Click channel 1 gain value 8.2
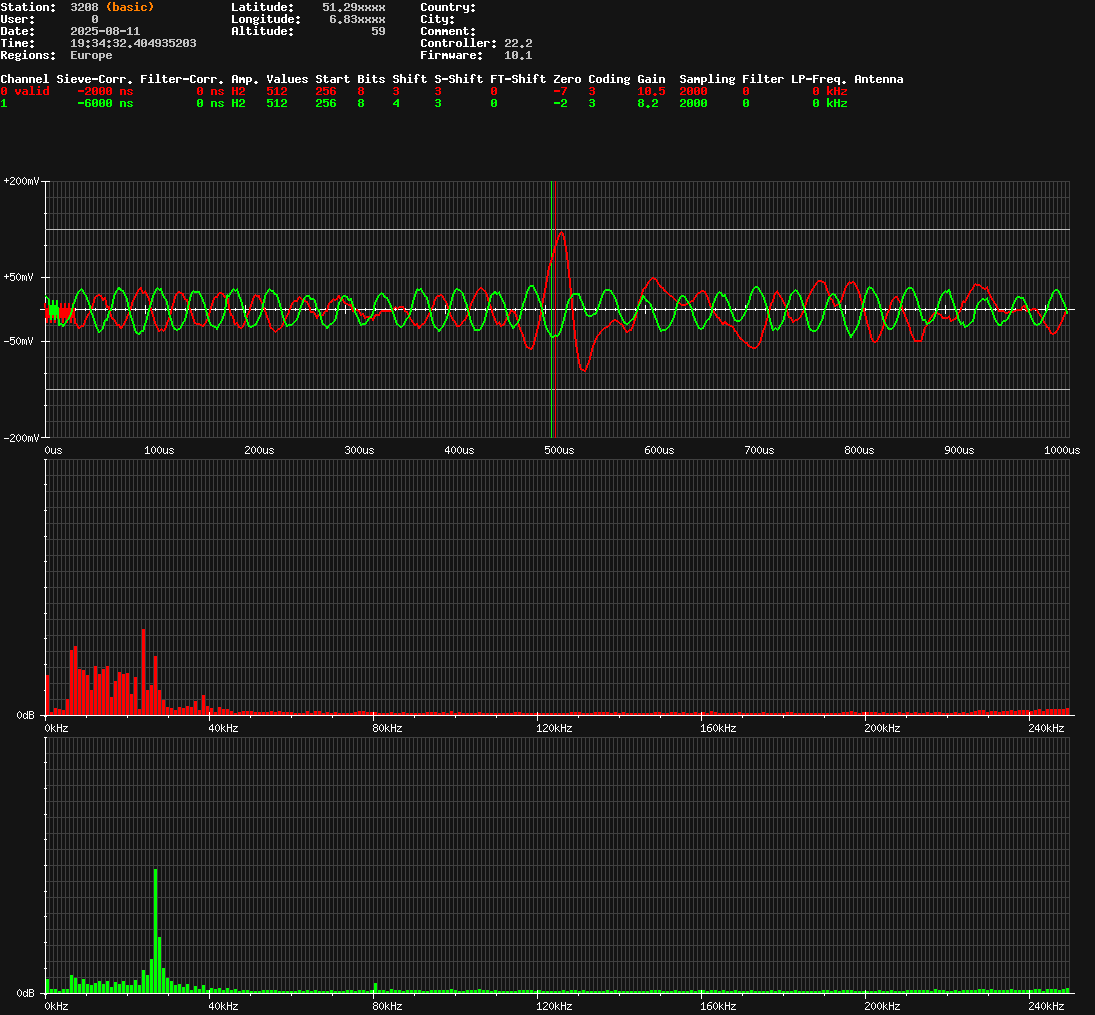This screenshot has height=1015, width=1095. (x=648, y=103)
